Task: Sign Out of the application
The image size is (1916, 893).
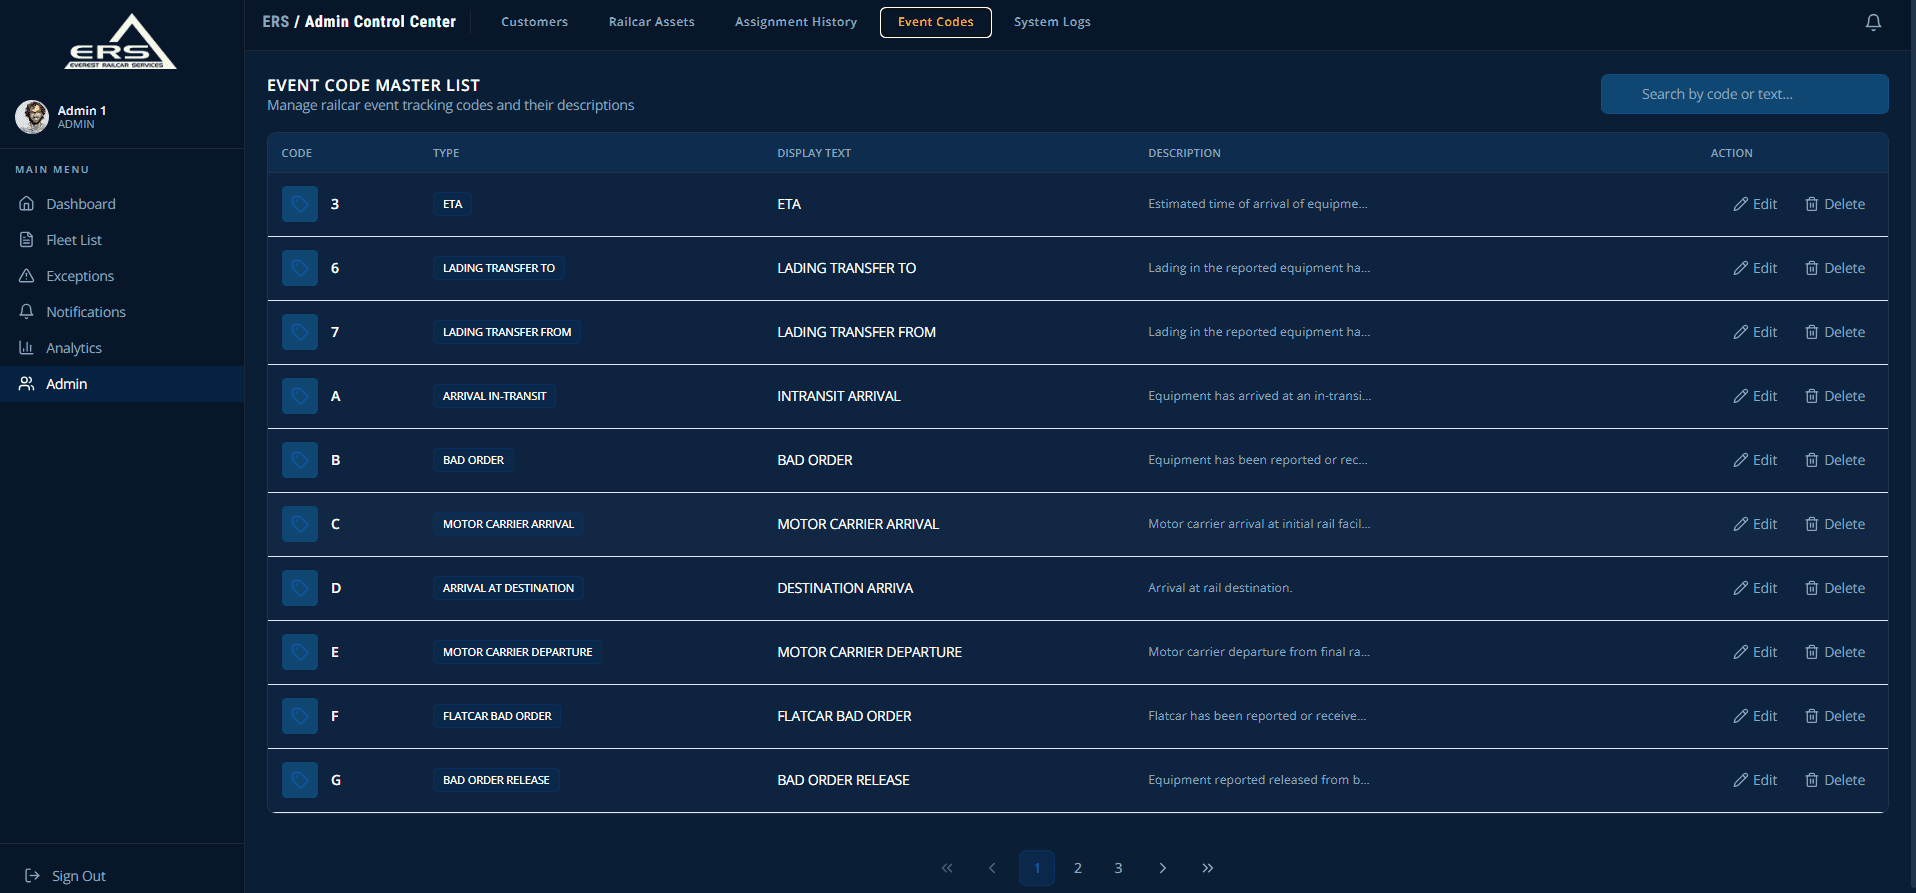Action: click(66, 876)
